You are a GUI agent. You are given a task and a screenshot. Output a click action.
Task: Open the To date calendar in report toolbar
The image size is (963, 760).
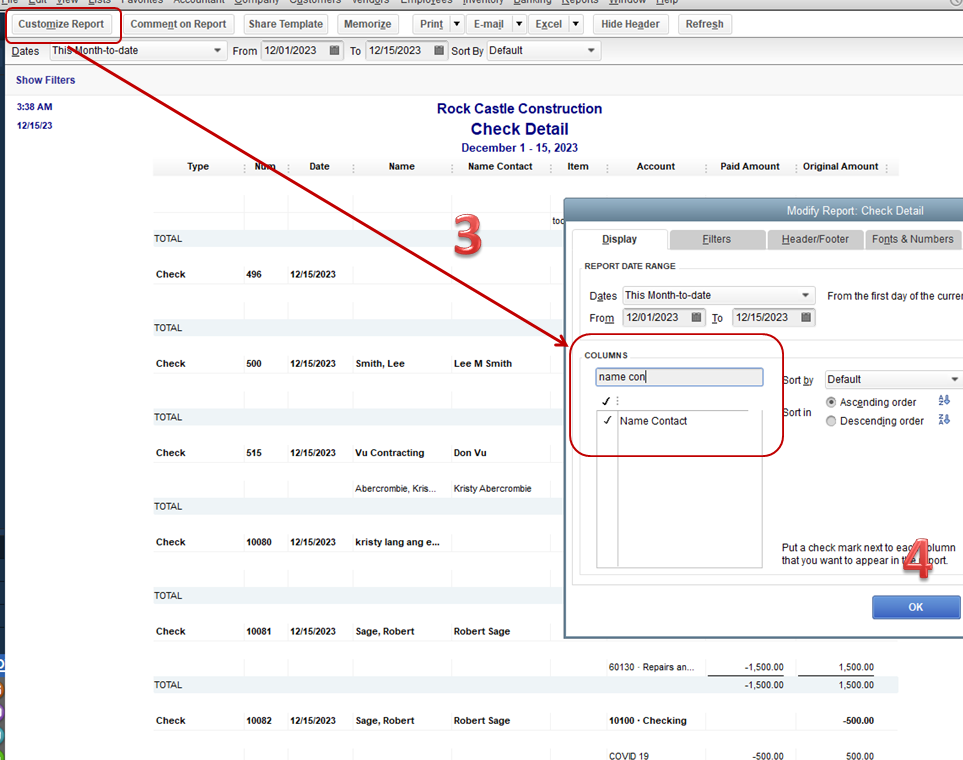click(x=439, y=50)
